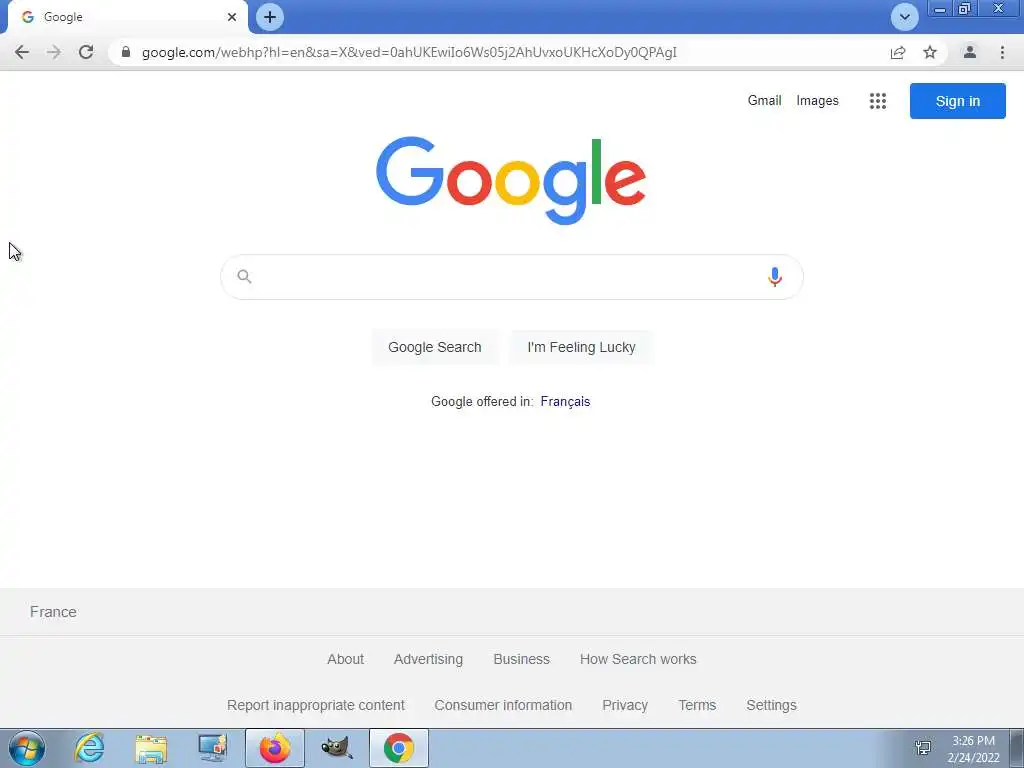Open Windows Explorer folder on taskbar
The height and width of the screenshot is (768, 1024).
(x=150, y=748)
